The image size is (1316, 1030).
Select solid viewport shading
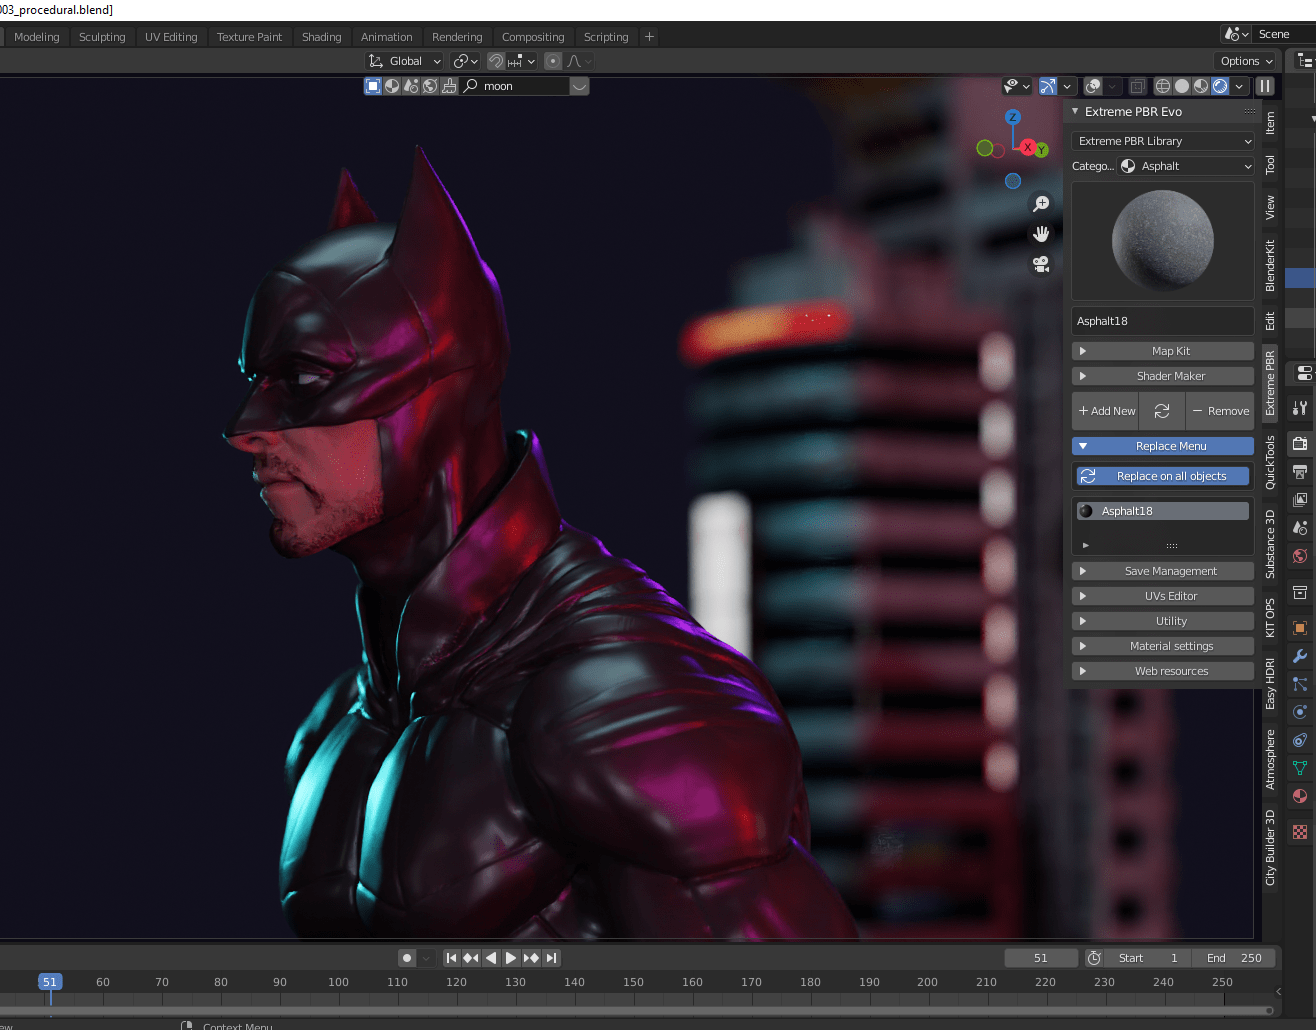1182,86
